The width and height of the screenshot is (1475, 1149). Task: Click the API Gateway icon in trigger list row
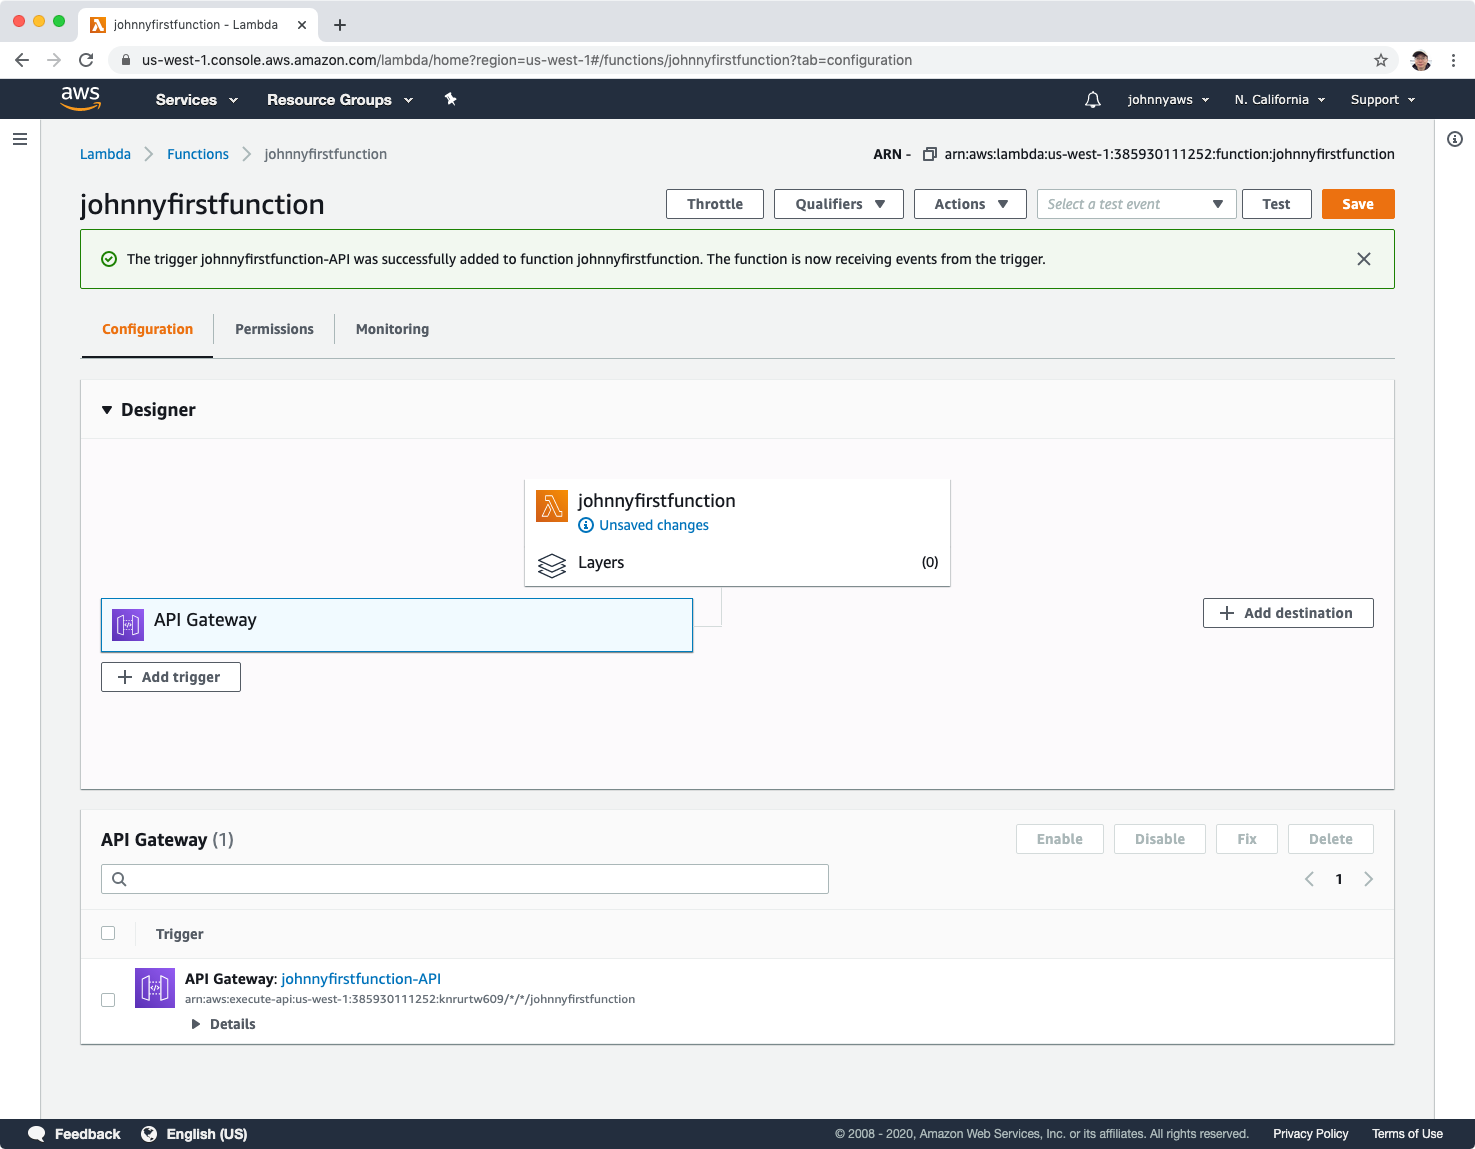155,988
